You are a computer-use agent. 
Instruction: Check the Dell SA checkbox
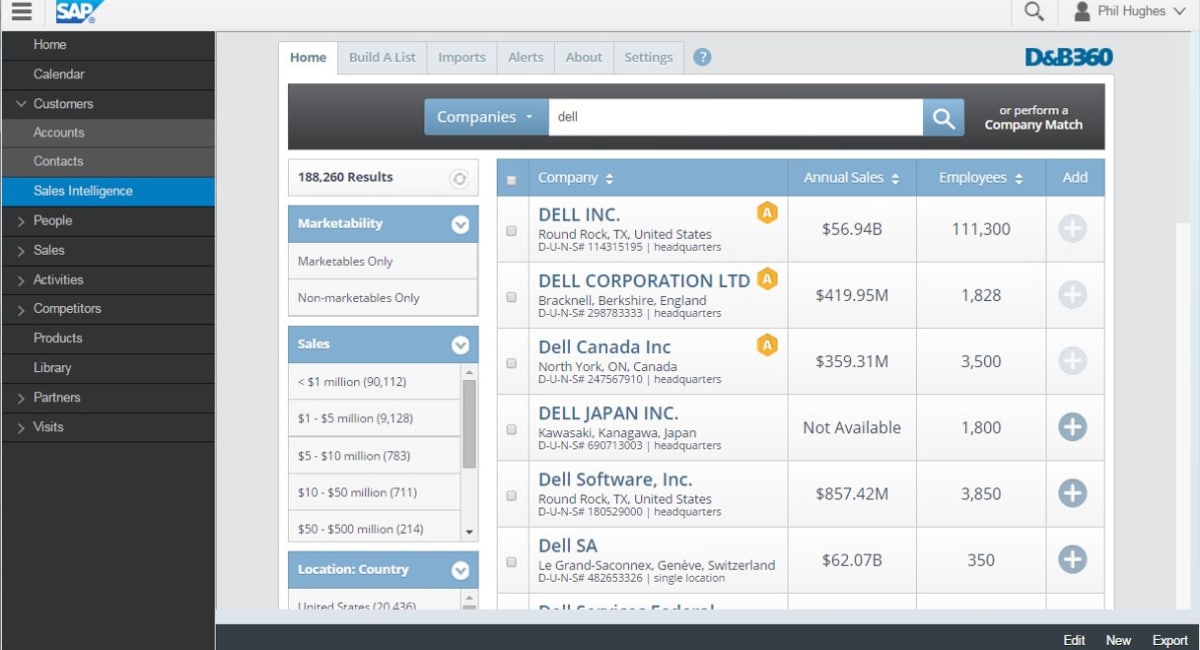[x=512, y=561]
